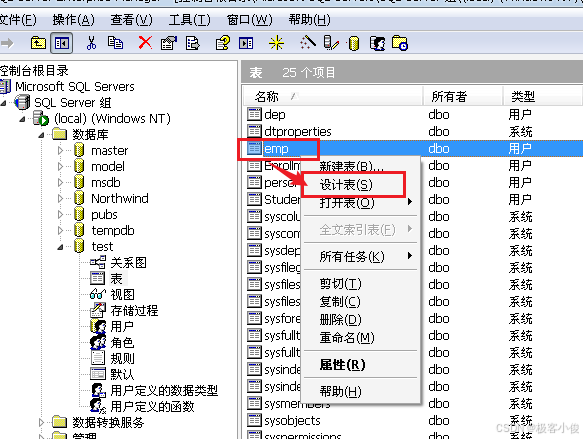Collapse the 数据库 folder node
The image size is (583, 439).
(41, 135)
